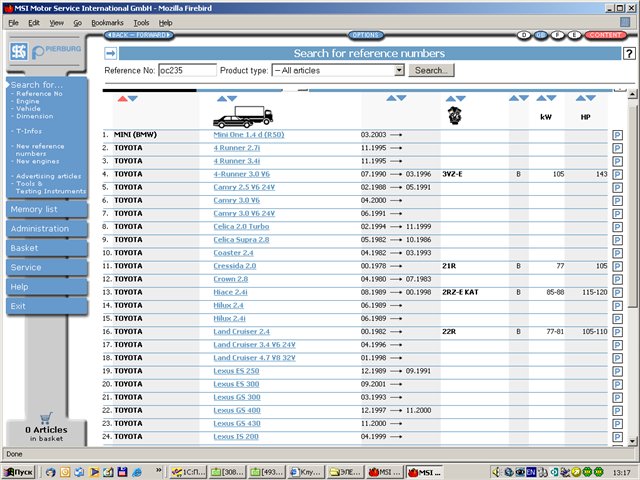
Task: Switch language to Spanish with E button
Action: (x=574, y=35)
